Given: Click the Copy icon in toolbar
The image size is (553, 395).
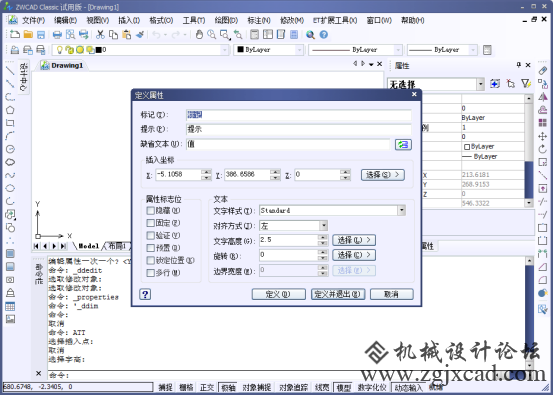Looking at the screenshot, I should pyautogui.click(x=114, y=35).
